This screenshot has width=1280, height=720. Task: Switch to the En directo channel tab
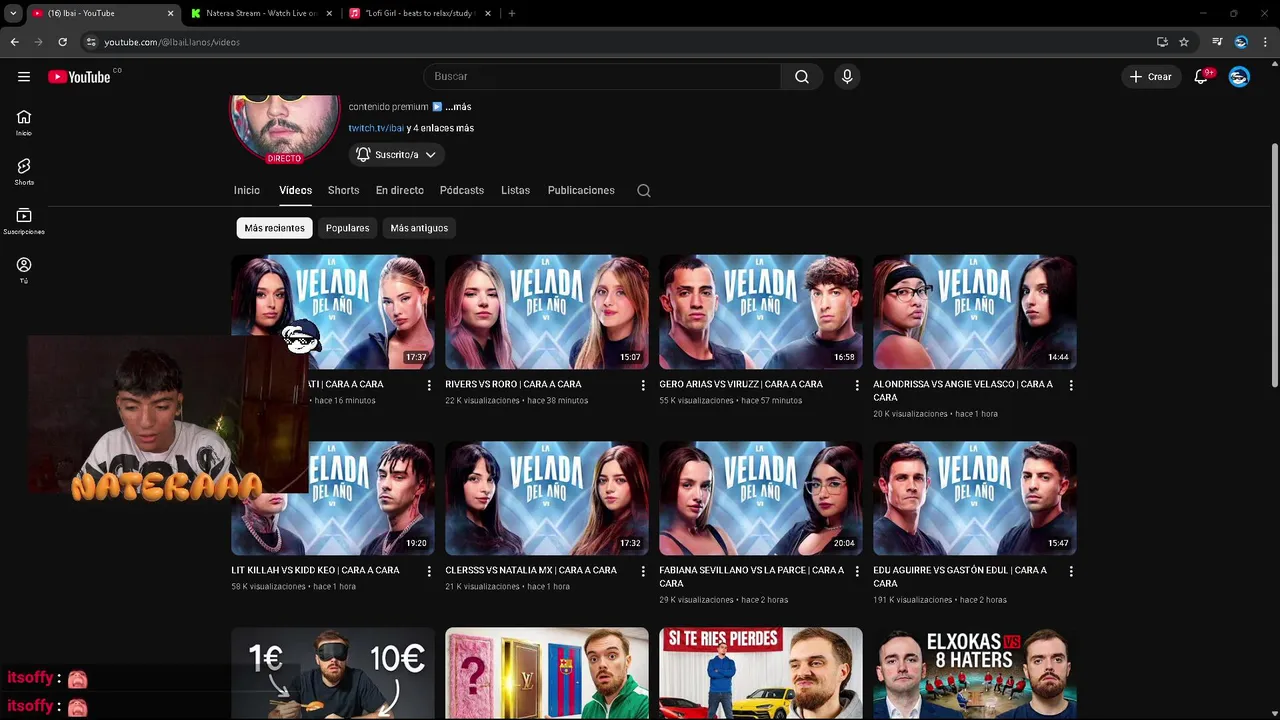coord(400,190)
